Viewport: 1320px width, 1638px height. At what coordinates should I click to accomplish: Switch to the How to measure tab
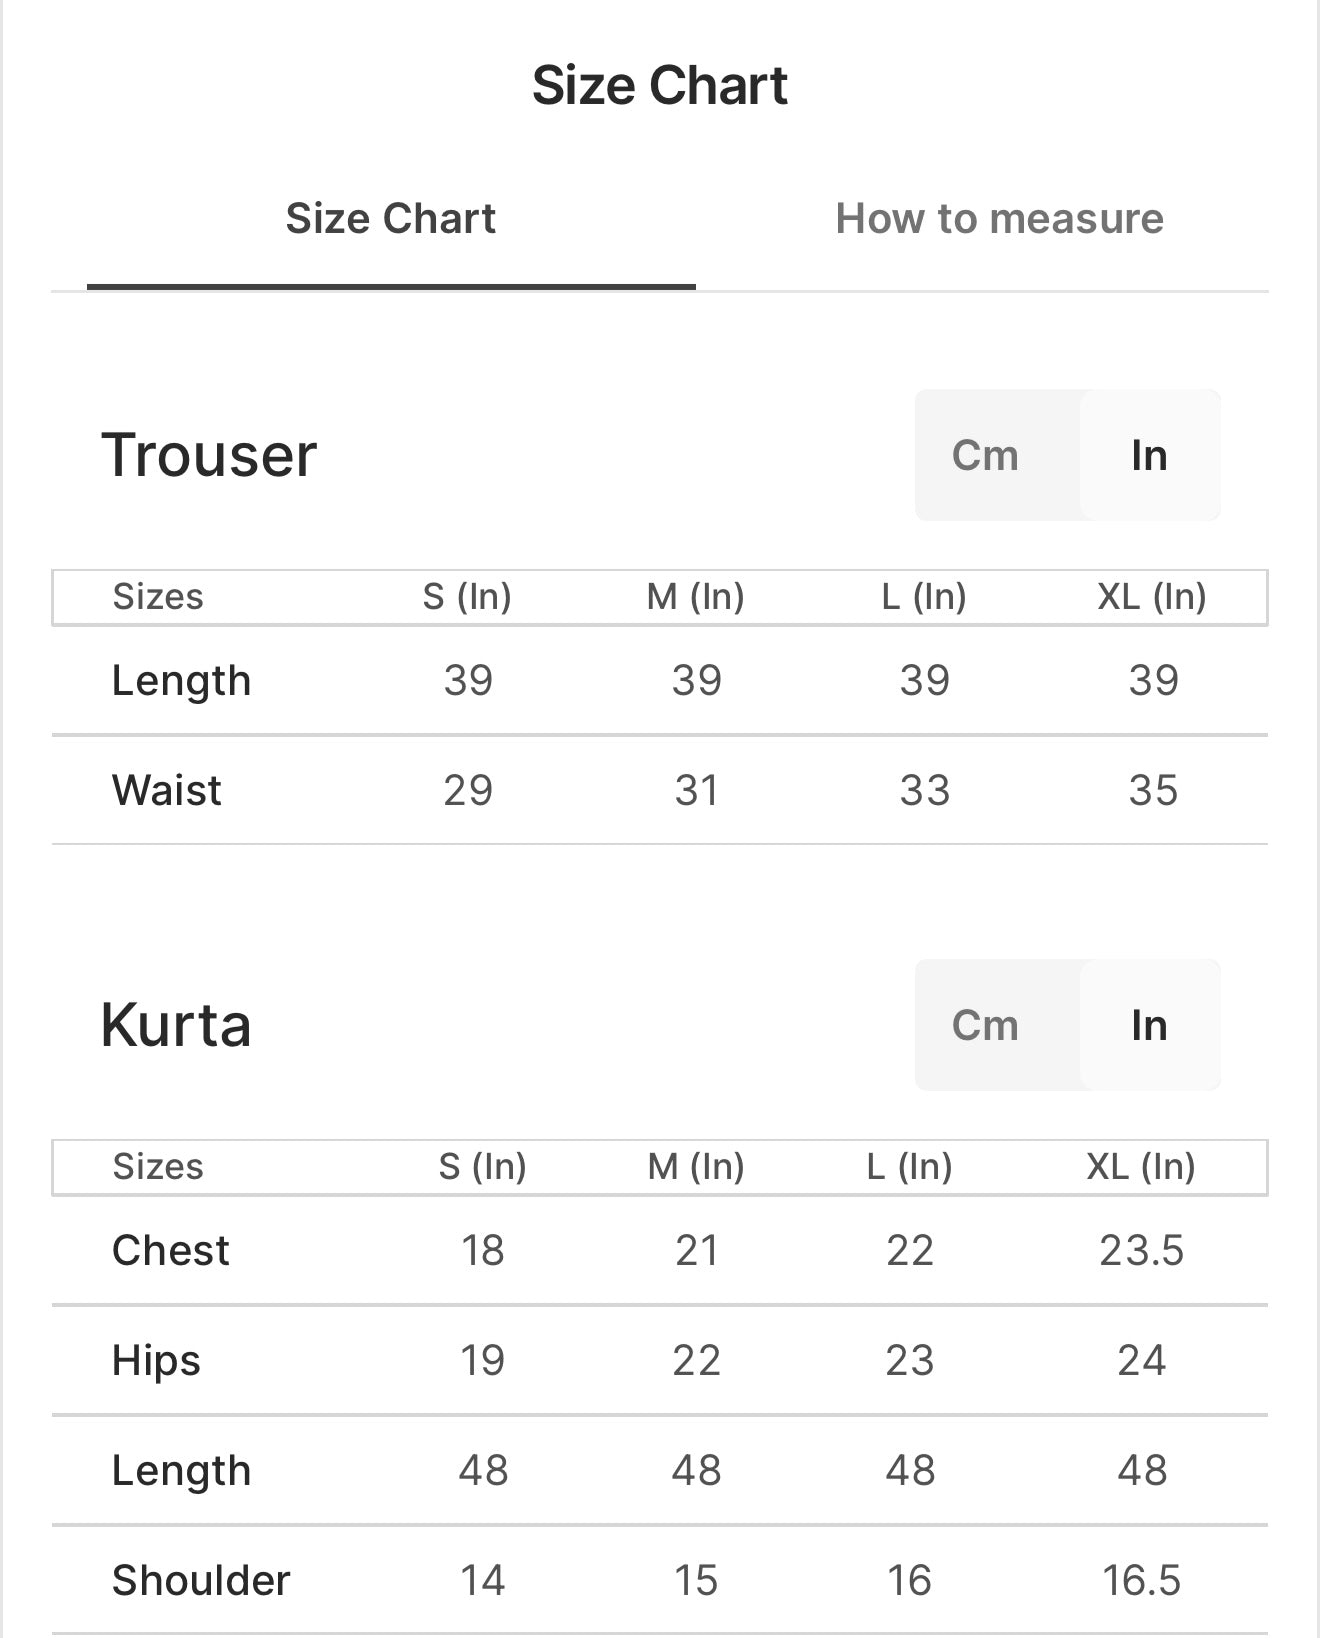click(x=999, y=219)
